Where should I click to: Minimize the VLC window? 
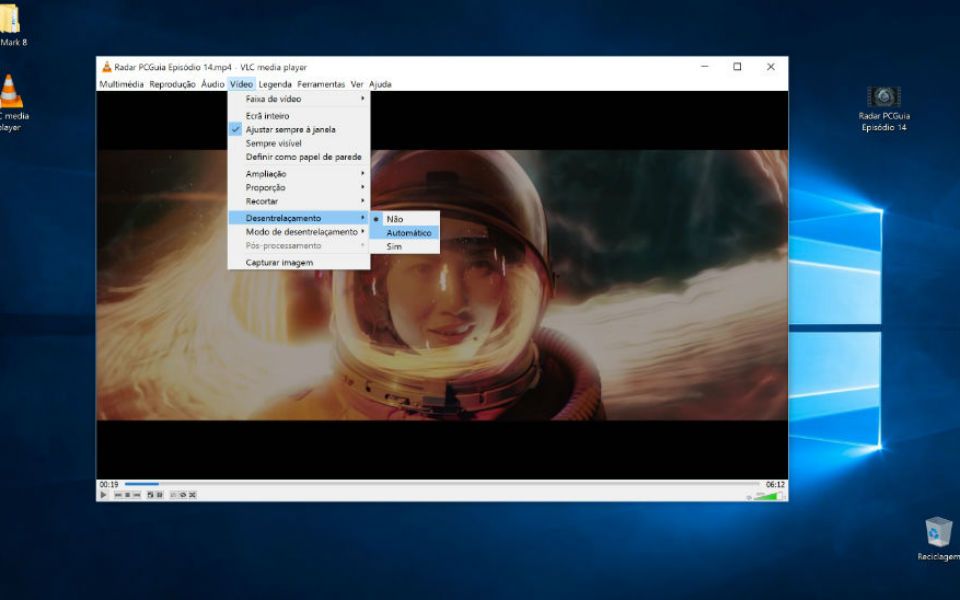click(x=705, y=67)
